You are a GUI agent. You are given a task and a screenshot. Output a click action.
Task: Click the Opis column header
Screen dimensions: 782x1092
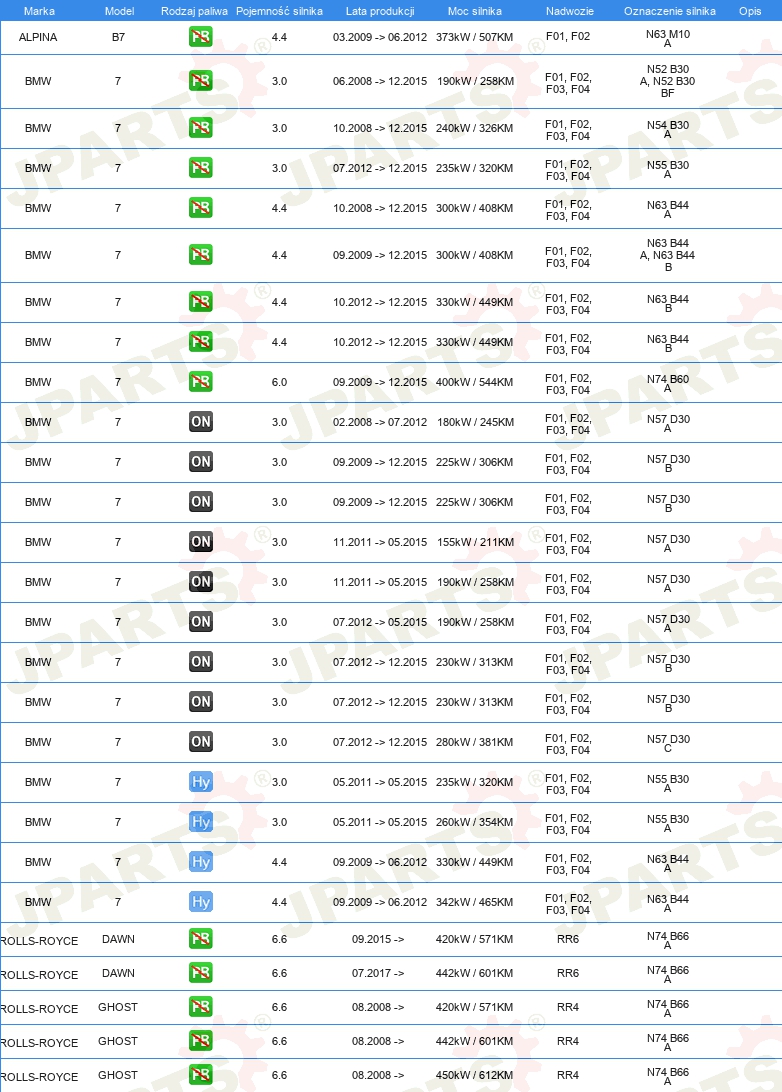click(x=750, y=11)
